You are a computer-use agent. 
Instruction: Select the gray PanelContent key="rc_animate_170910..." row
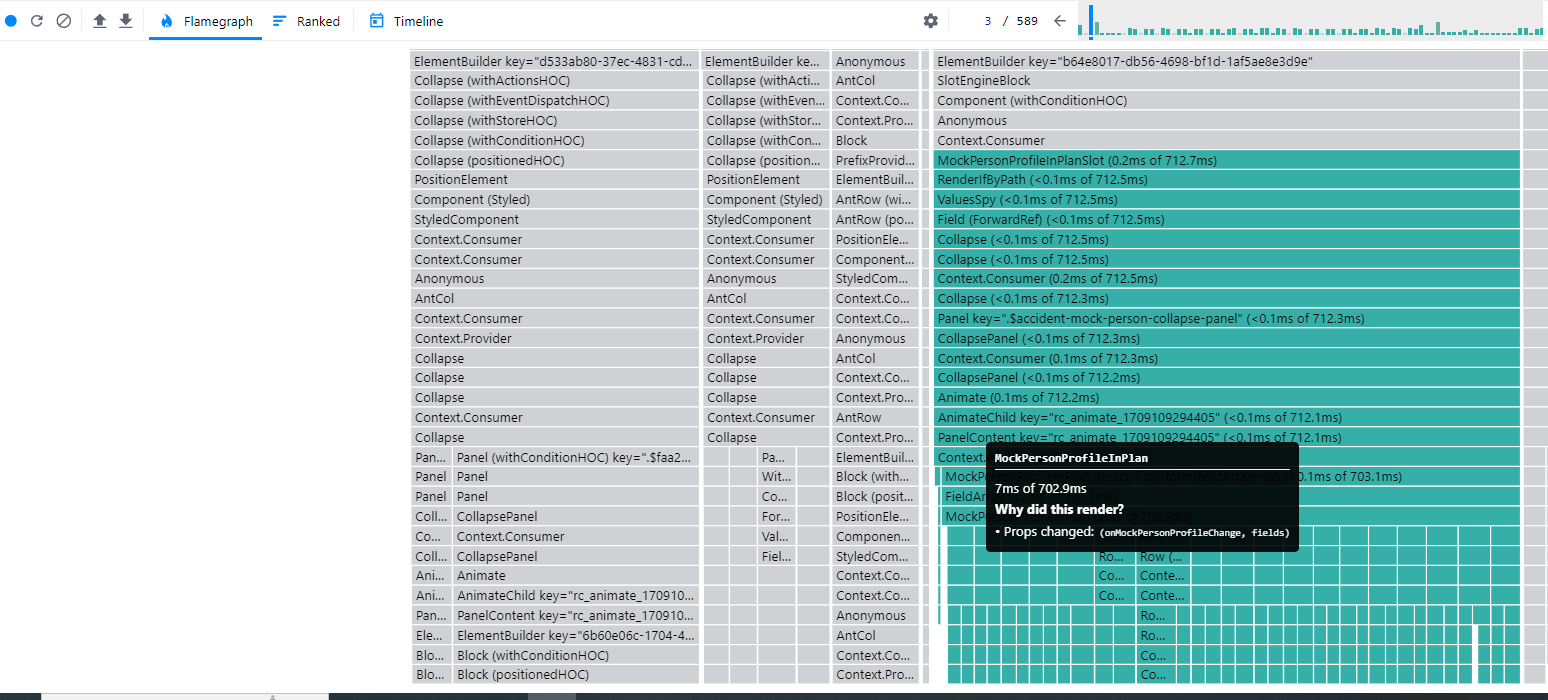click(576, 616)
